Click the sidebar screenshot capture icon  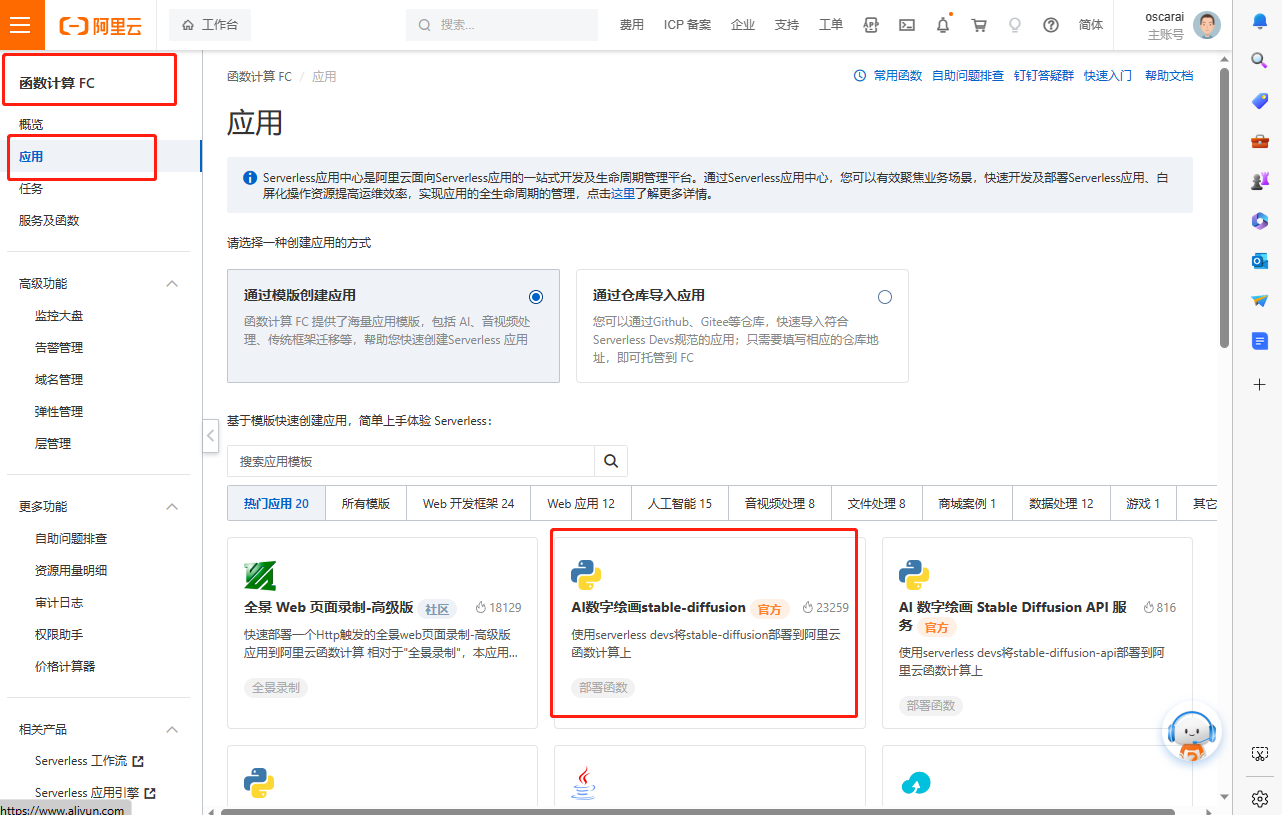click(x=1260, y=753)
